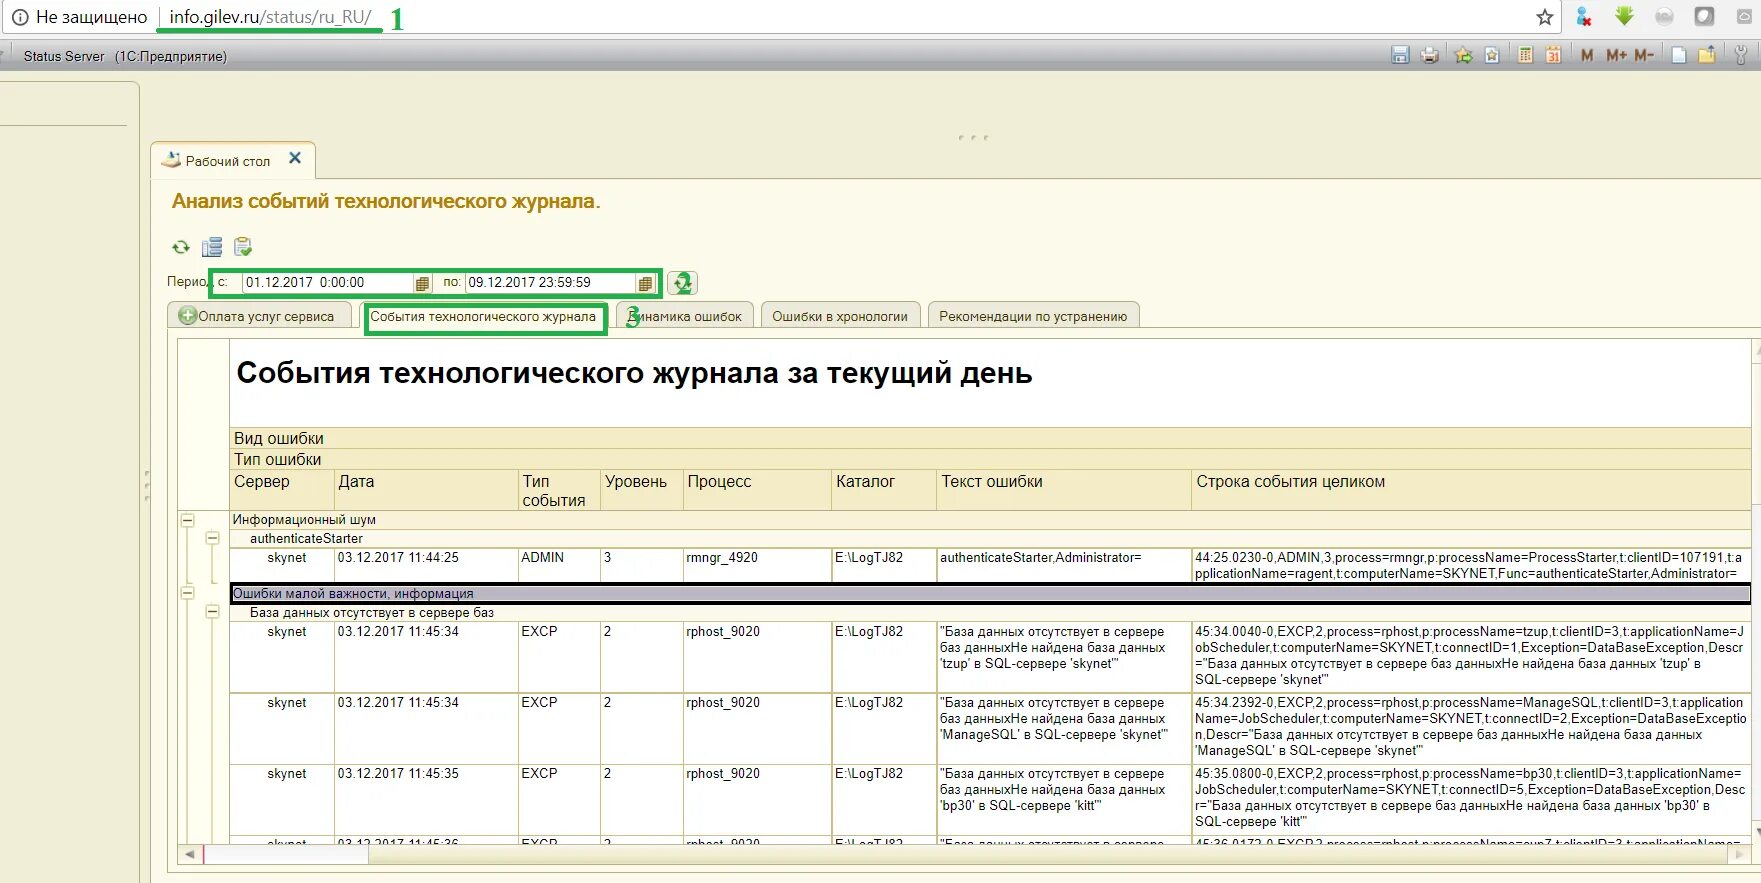Click the address bar URL info.gilev.ru
The width and height of the screenshot is (1761, 883).
[270, 17]
